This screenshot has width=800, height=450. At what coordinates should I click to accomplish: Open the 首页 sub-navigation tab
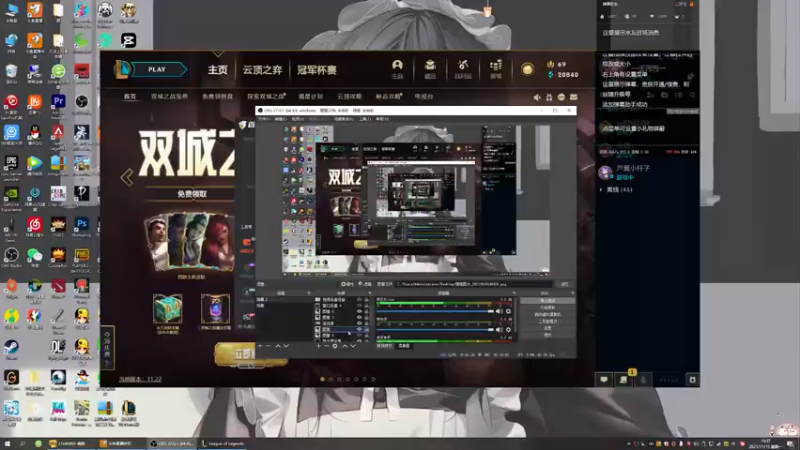130,96
